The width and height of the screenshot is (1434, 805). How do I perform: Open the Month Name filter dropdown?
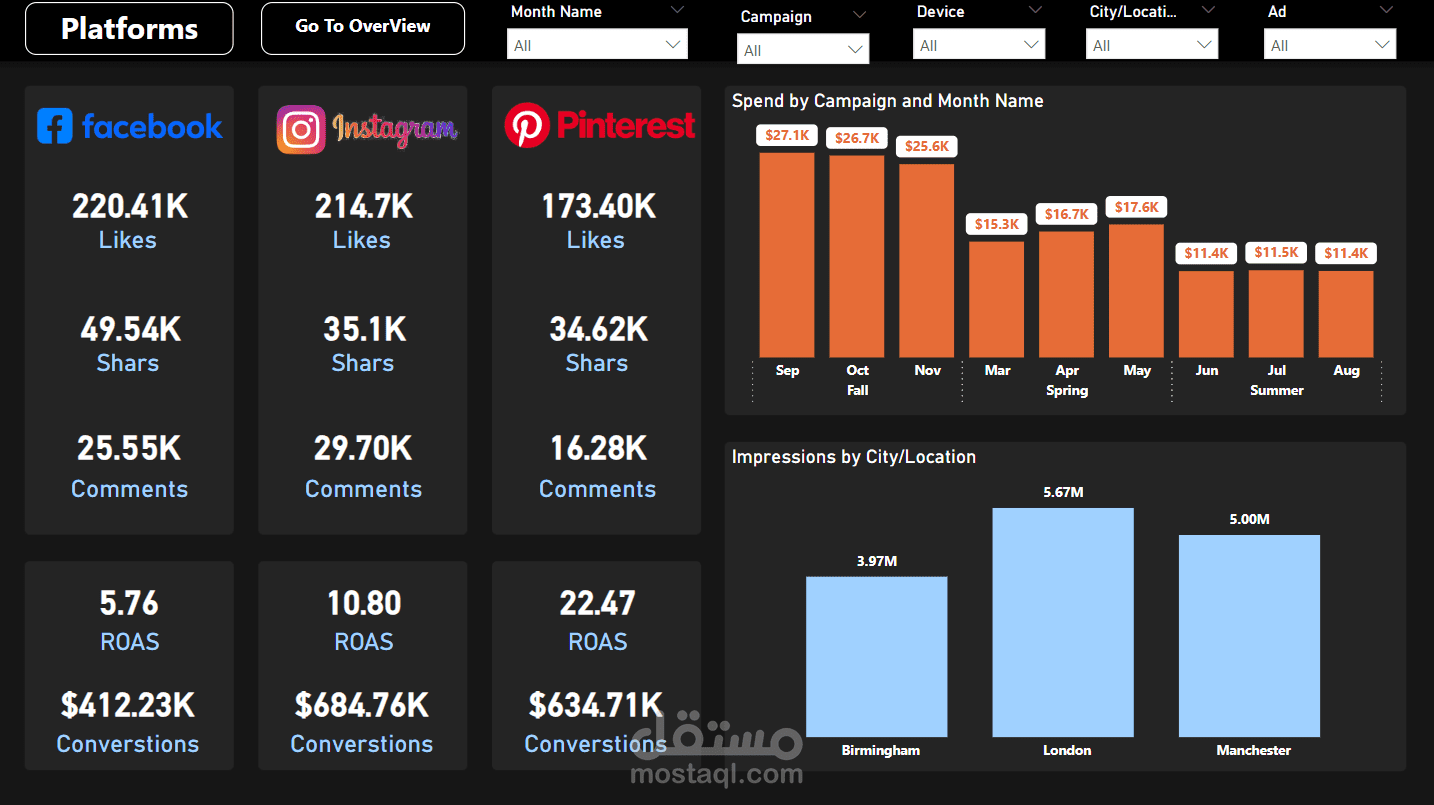point(674,44)
